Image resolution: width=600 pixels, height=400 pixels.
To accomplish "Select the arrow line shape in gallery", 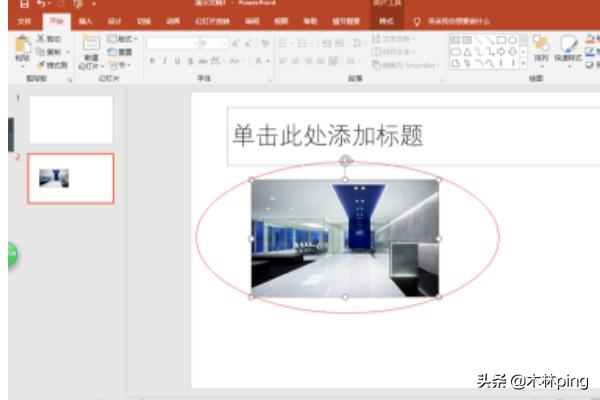I will [x=490, y=39].
